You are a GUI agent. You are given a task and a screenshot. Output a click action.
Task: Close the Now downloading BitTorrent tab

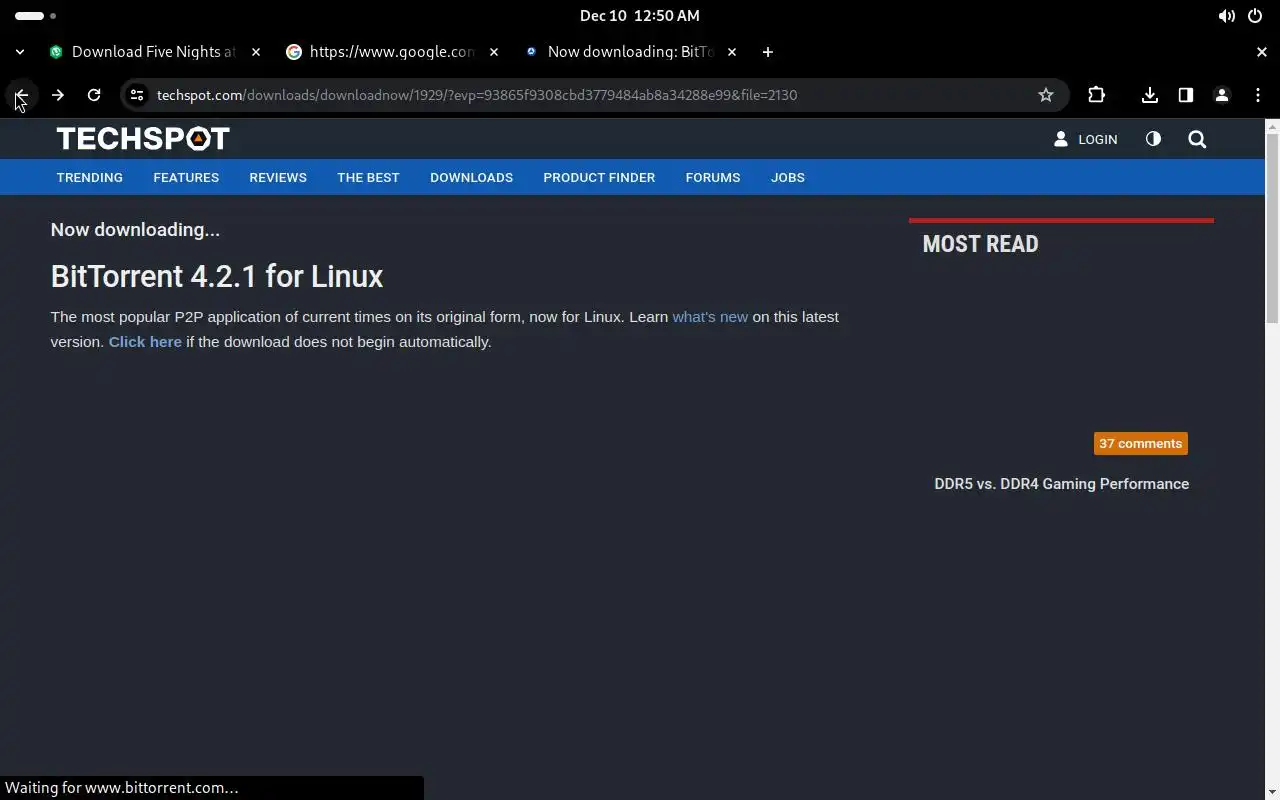pyautogui.click(x=732, y=52)
